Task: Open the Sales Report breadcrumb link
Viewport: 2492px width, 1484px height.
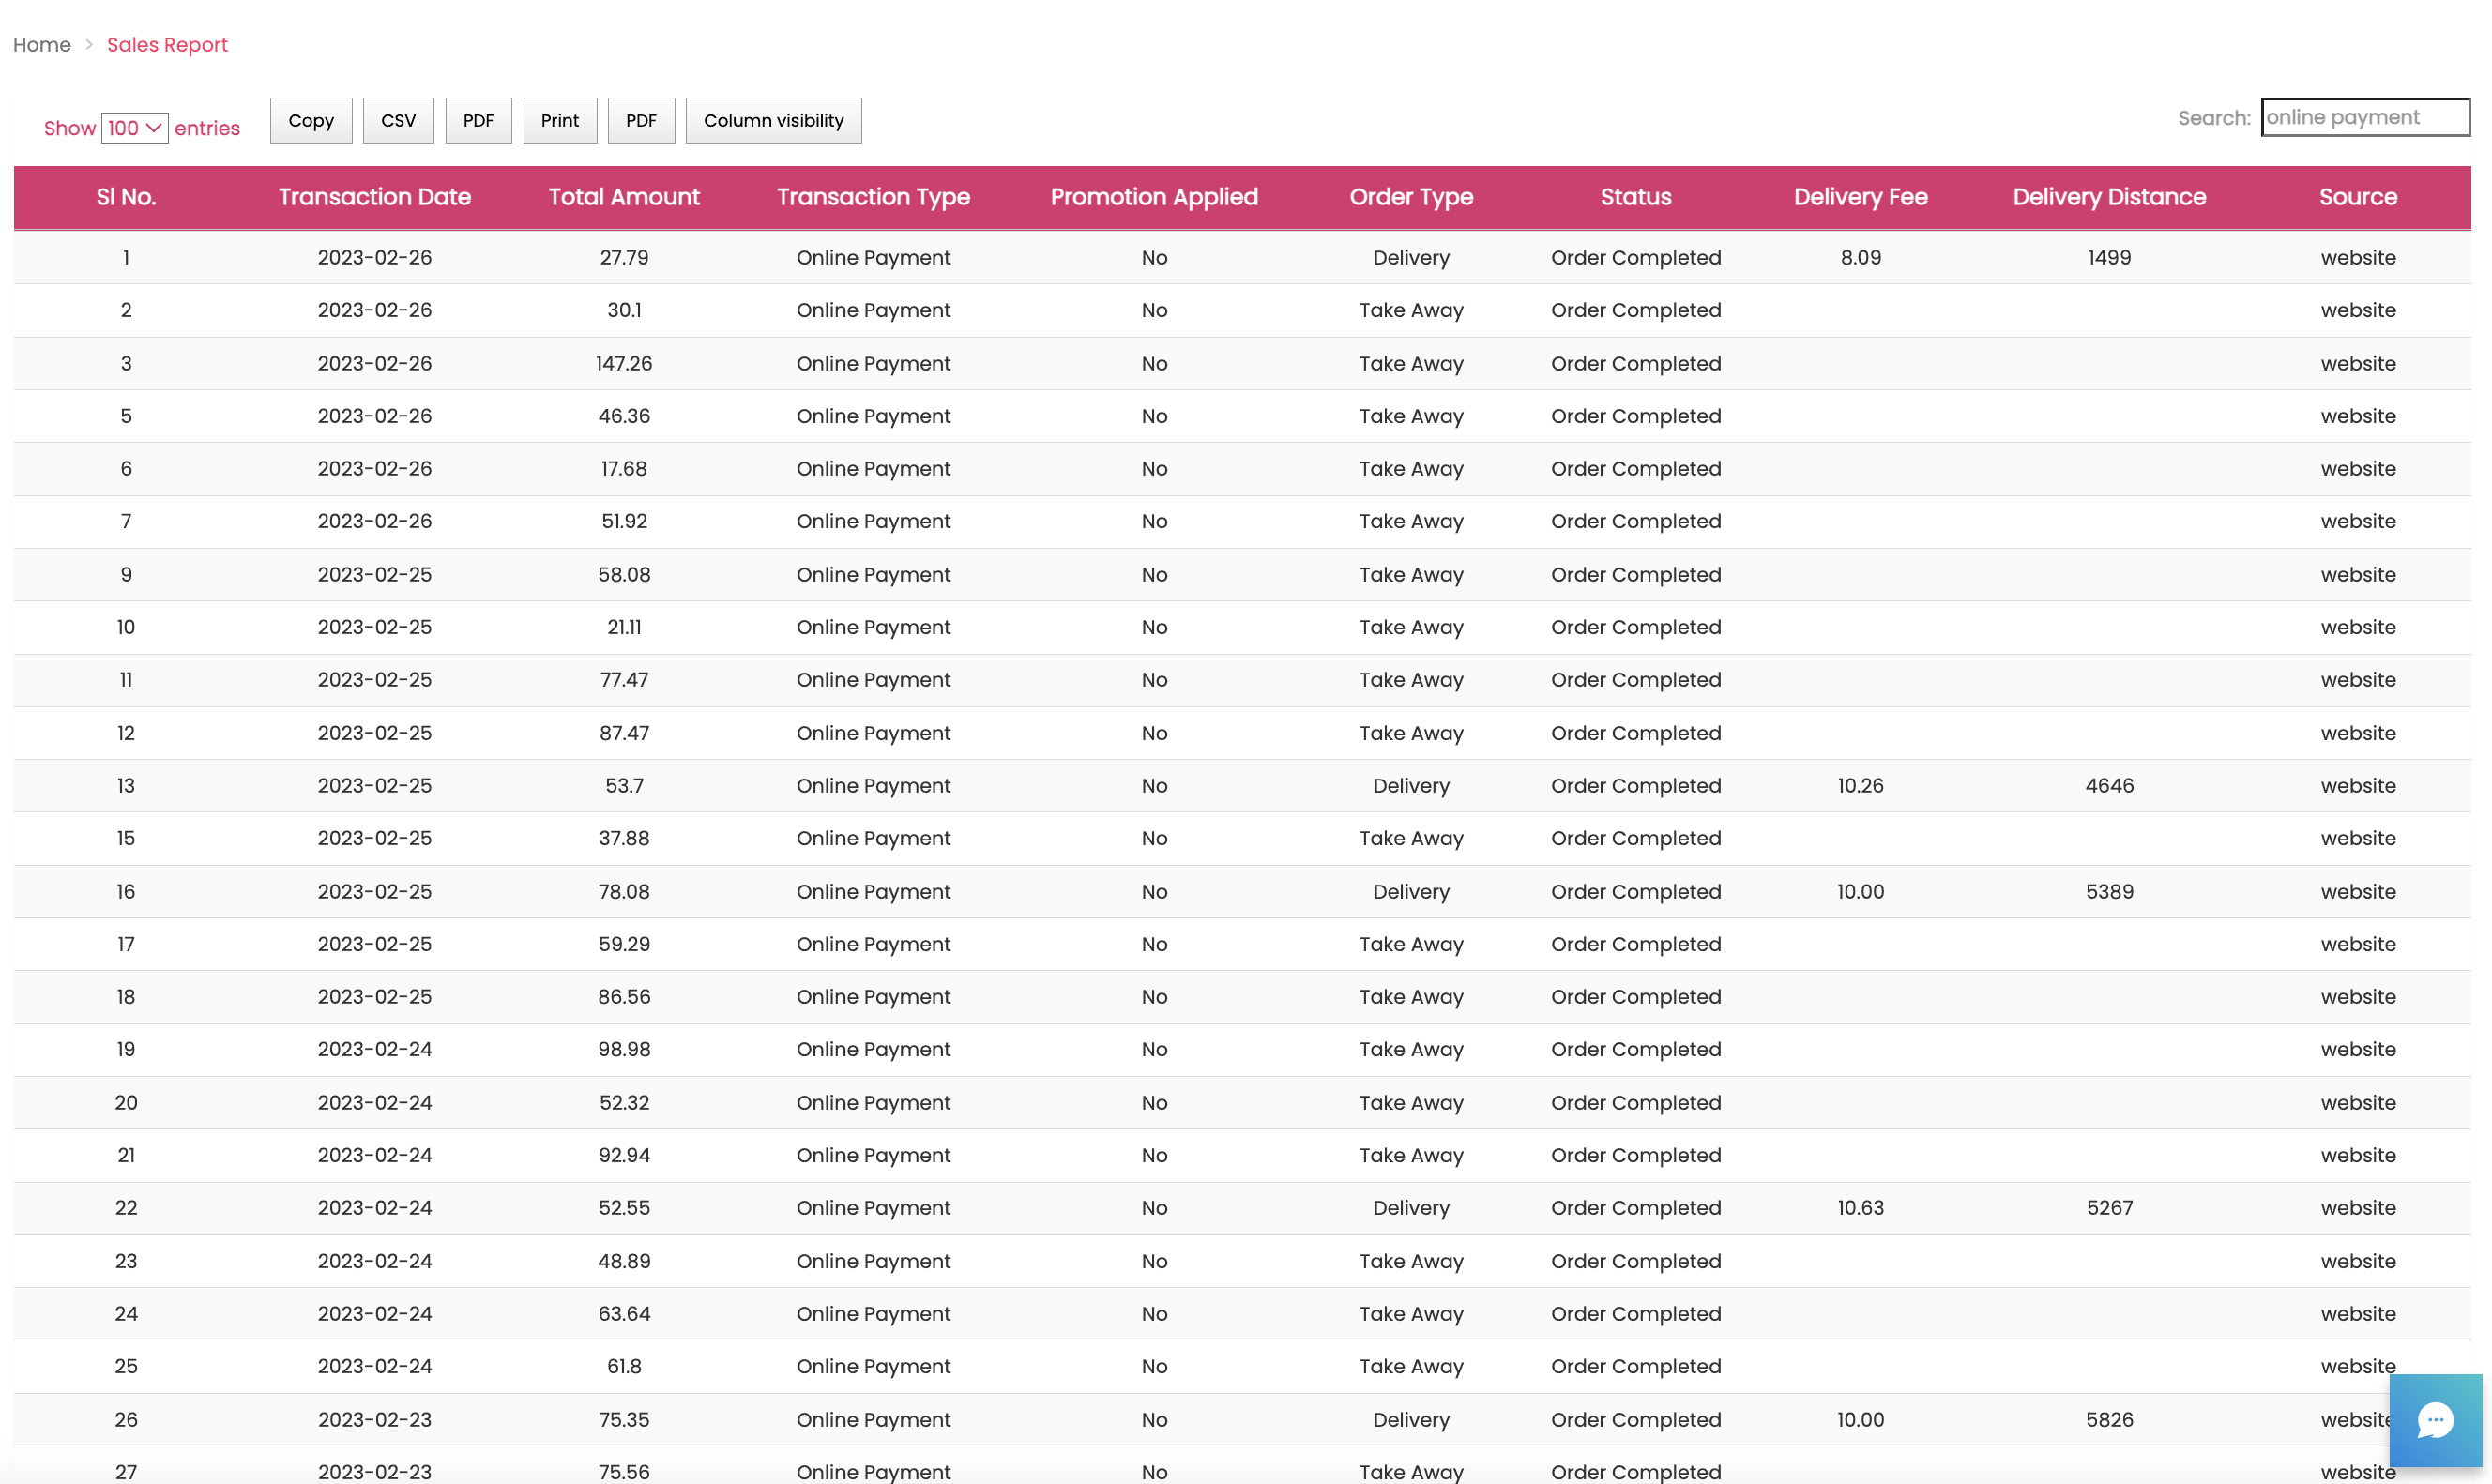Action: (167, 45)
